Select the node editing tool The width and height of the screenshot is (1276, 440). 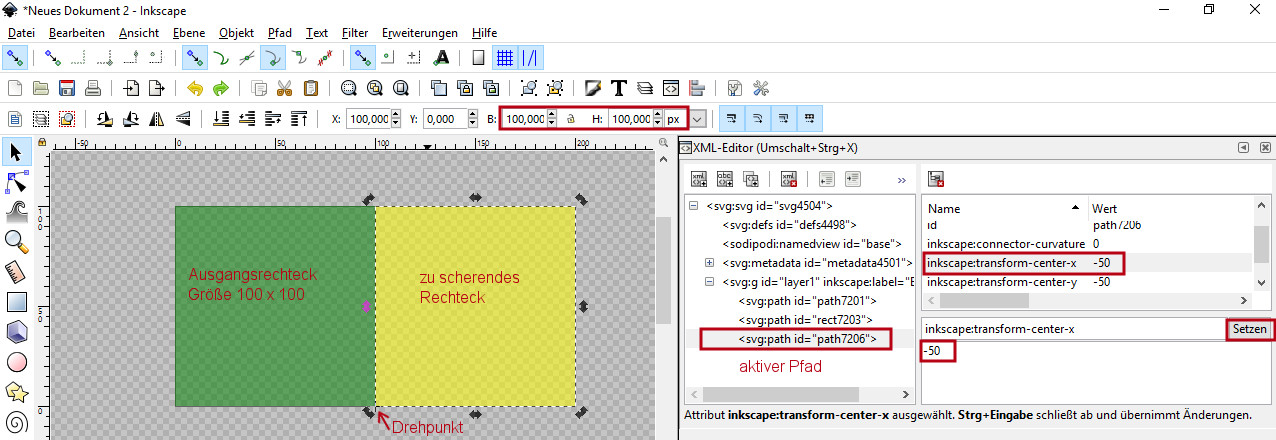pyautogui.click(x=16, y=182)
